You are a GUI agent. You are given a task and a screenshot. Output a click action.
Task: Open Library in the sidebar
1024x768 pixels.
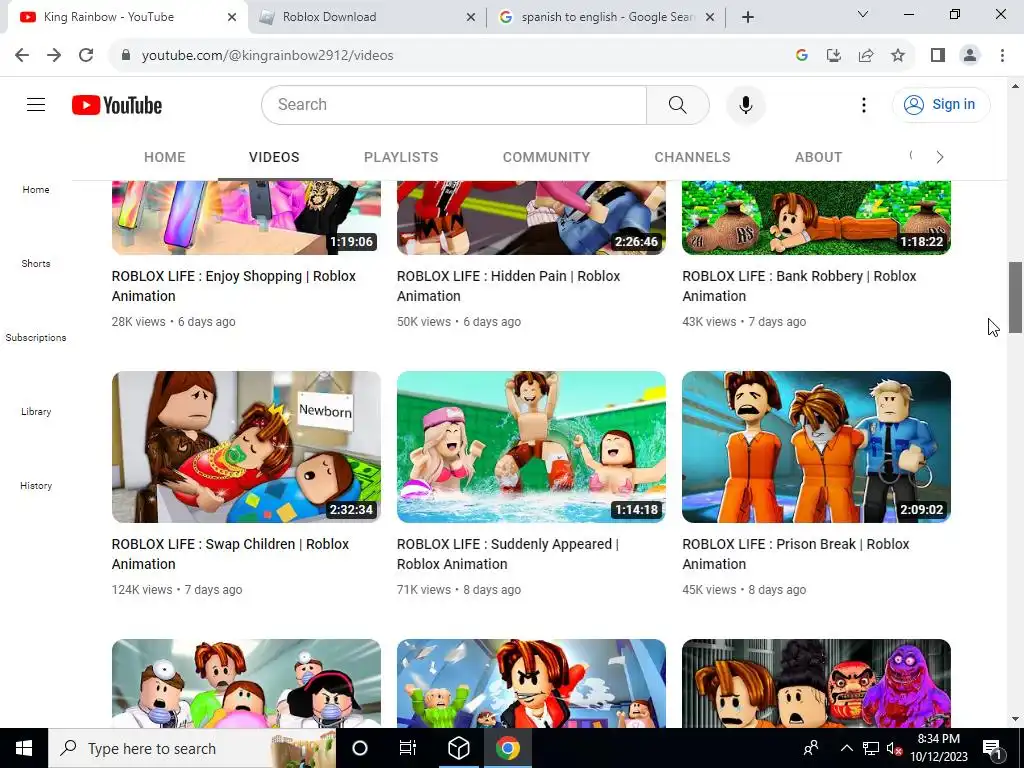click(36, 411)
